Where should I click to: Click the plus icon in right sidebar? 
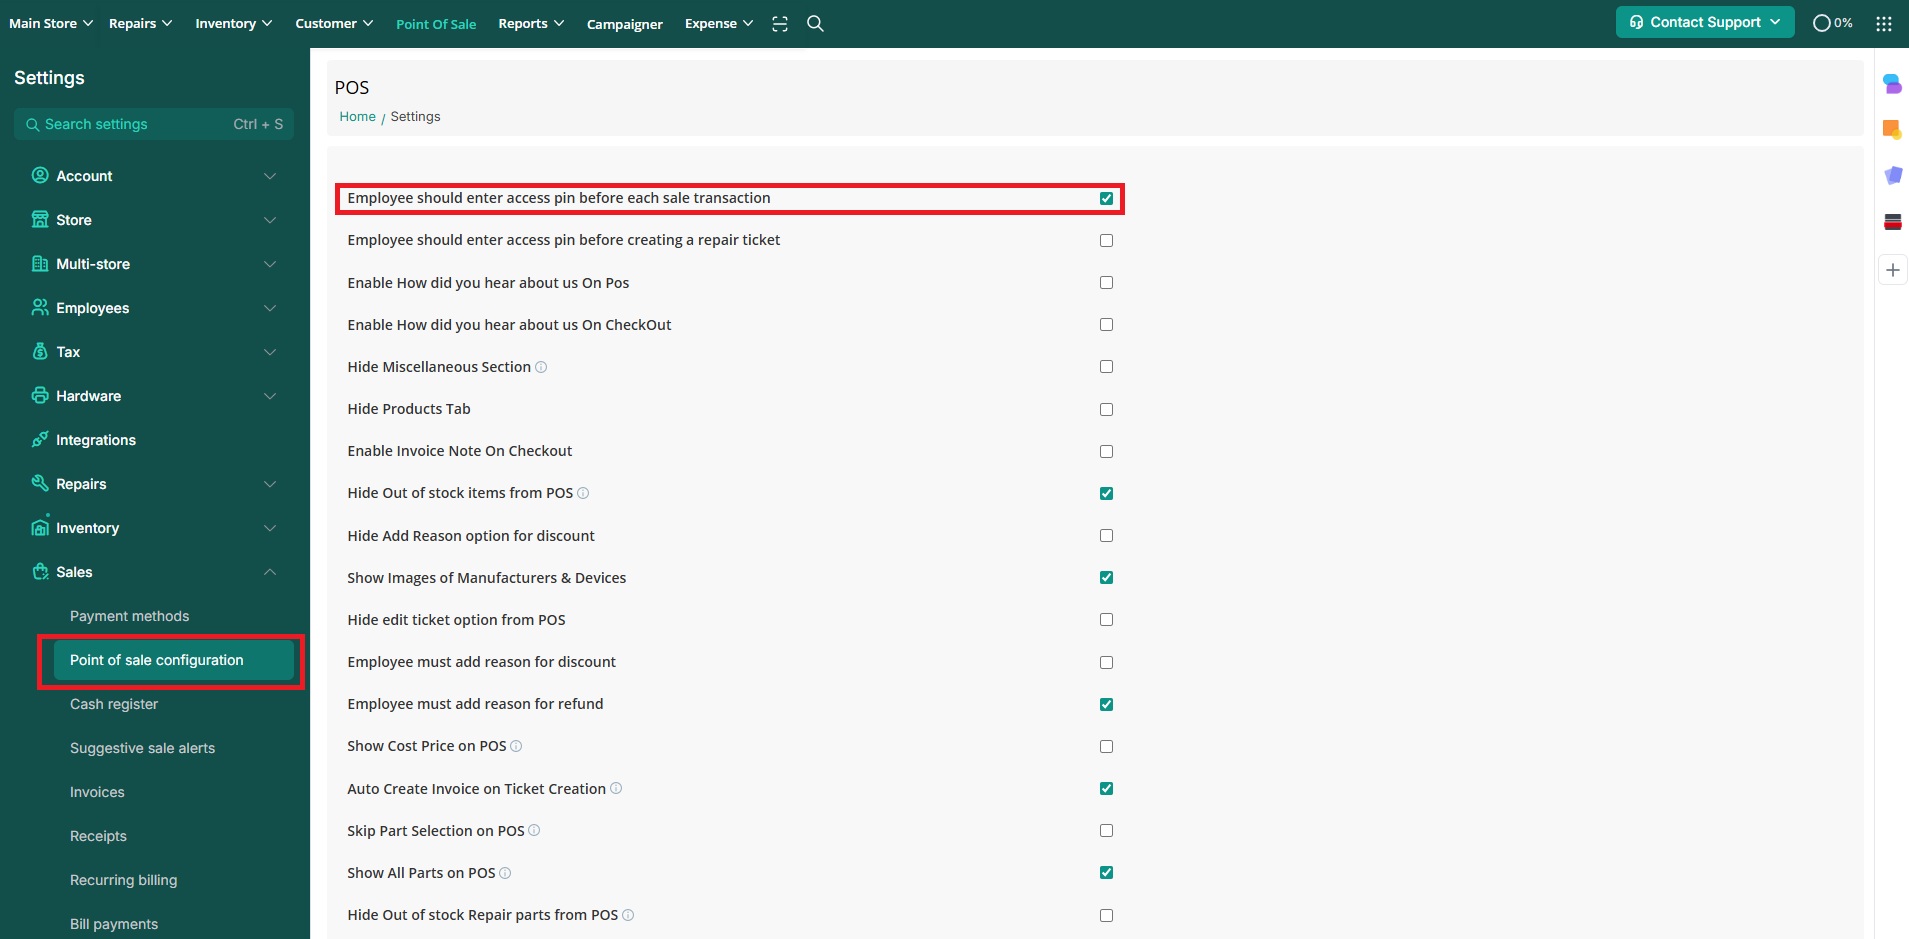1892,270
